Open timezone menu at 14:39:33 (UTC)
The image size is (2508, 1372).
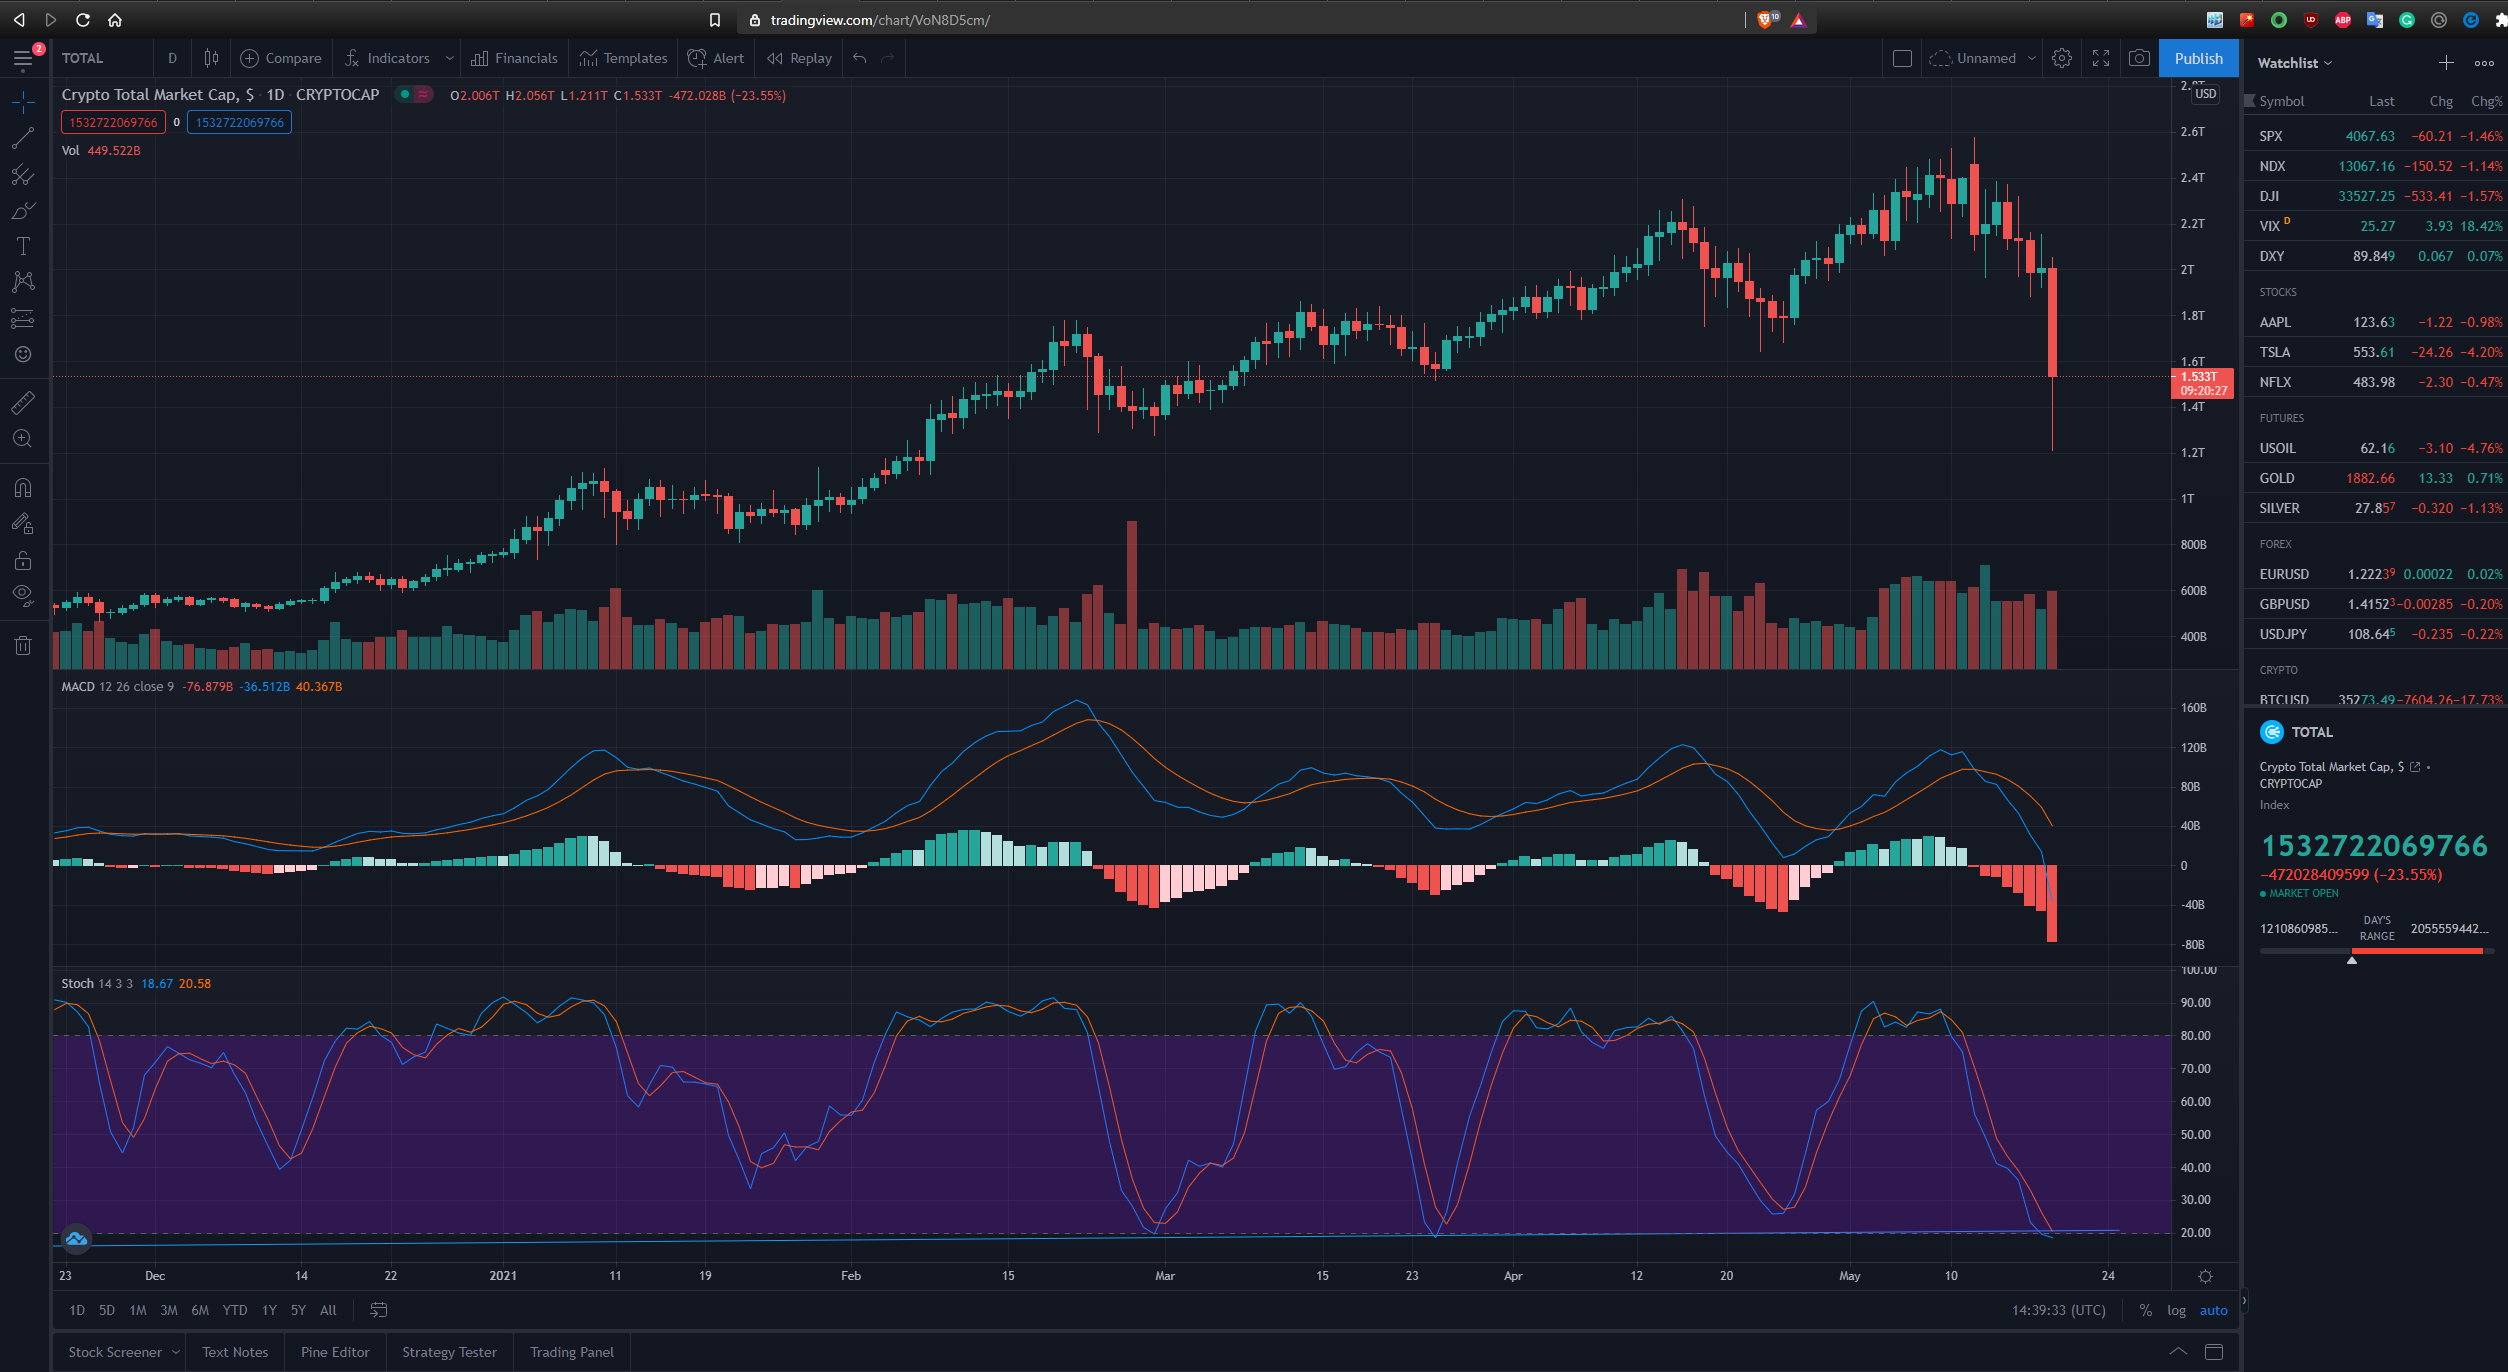click(2058, 1310)
